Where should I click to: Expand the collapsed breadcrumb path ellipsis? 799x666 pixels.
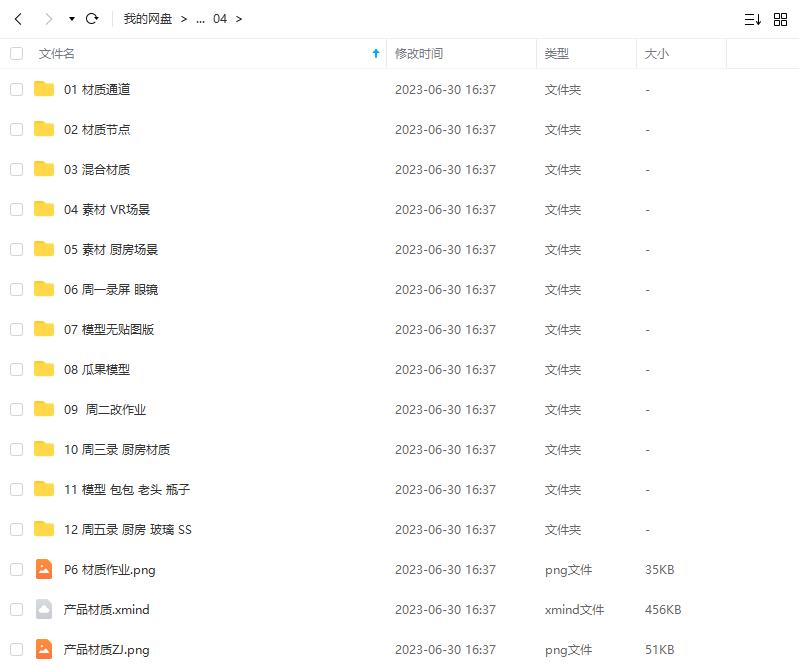200,19
